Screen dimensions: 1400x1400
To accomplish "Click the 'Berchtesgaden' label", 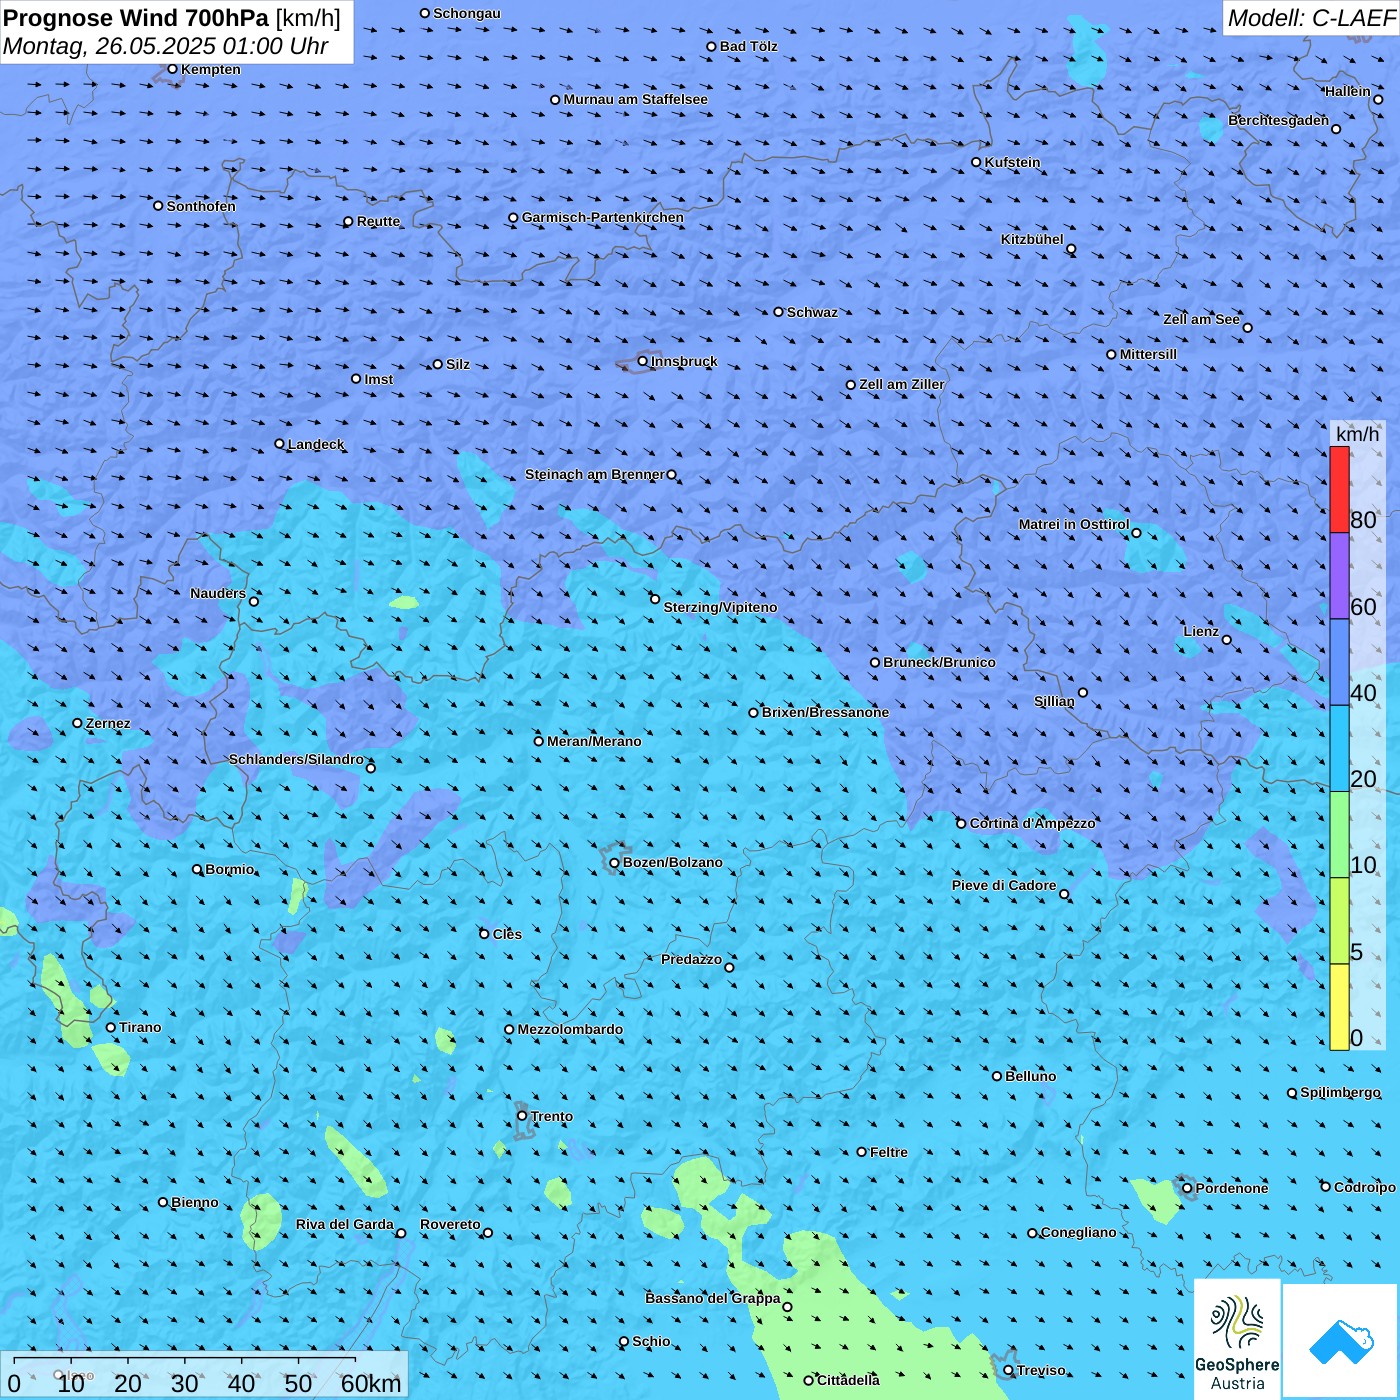I will (1279, 120).
